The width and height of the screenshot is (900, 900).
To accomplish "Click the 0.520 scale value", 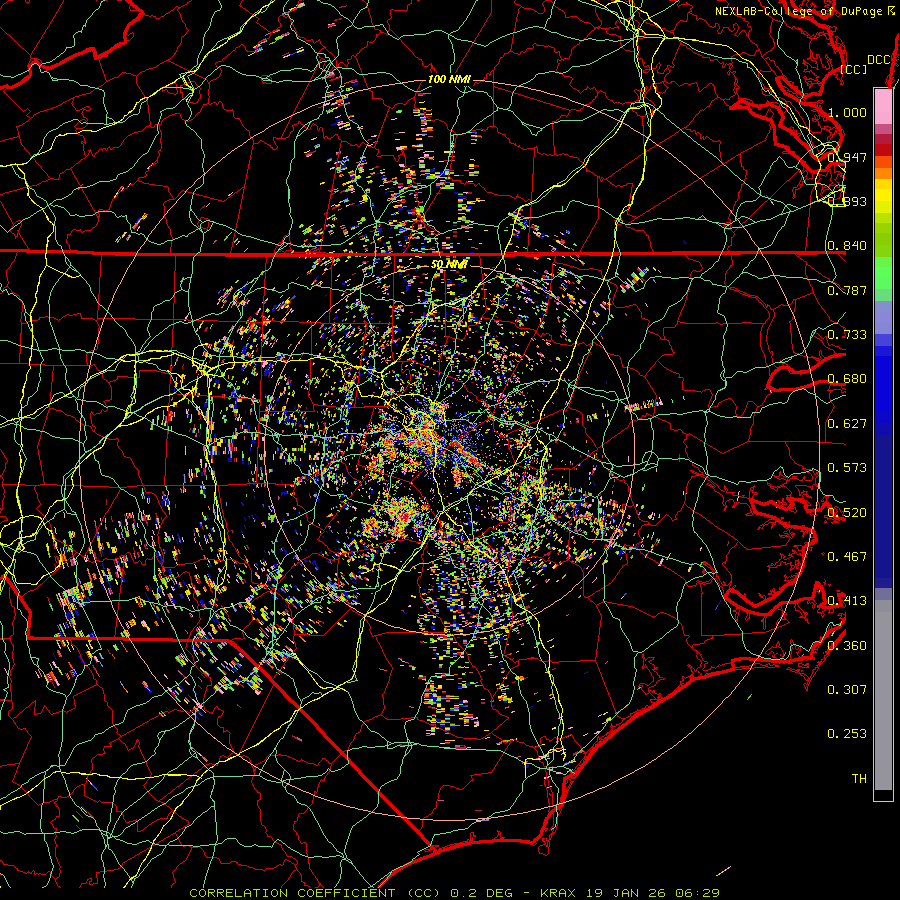I will 847,513.
